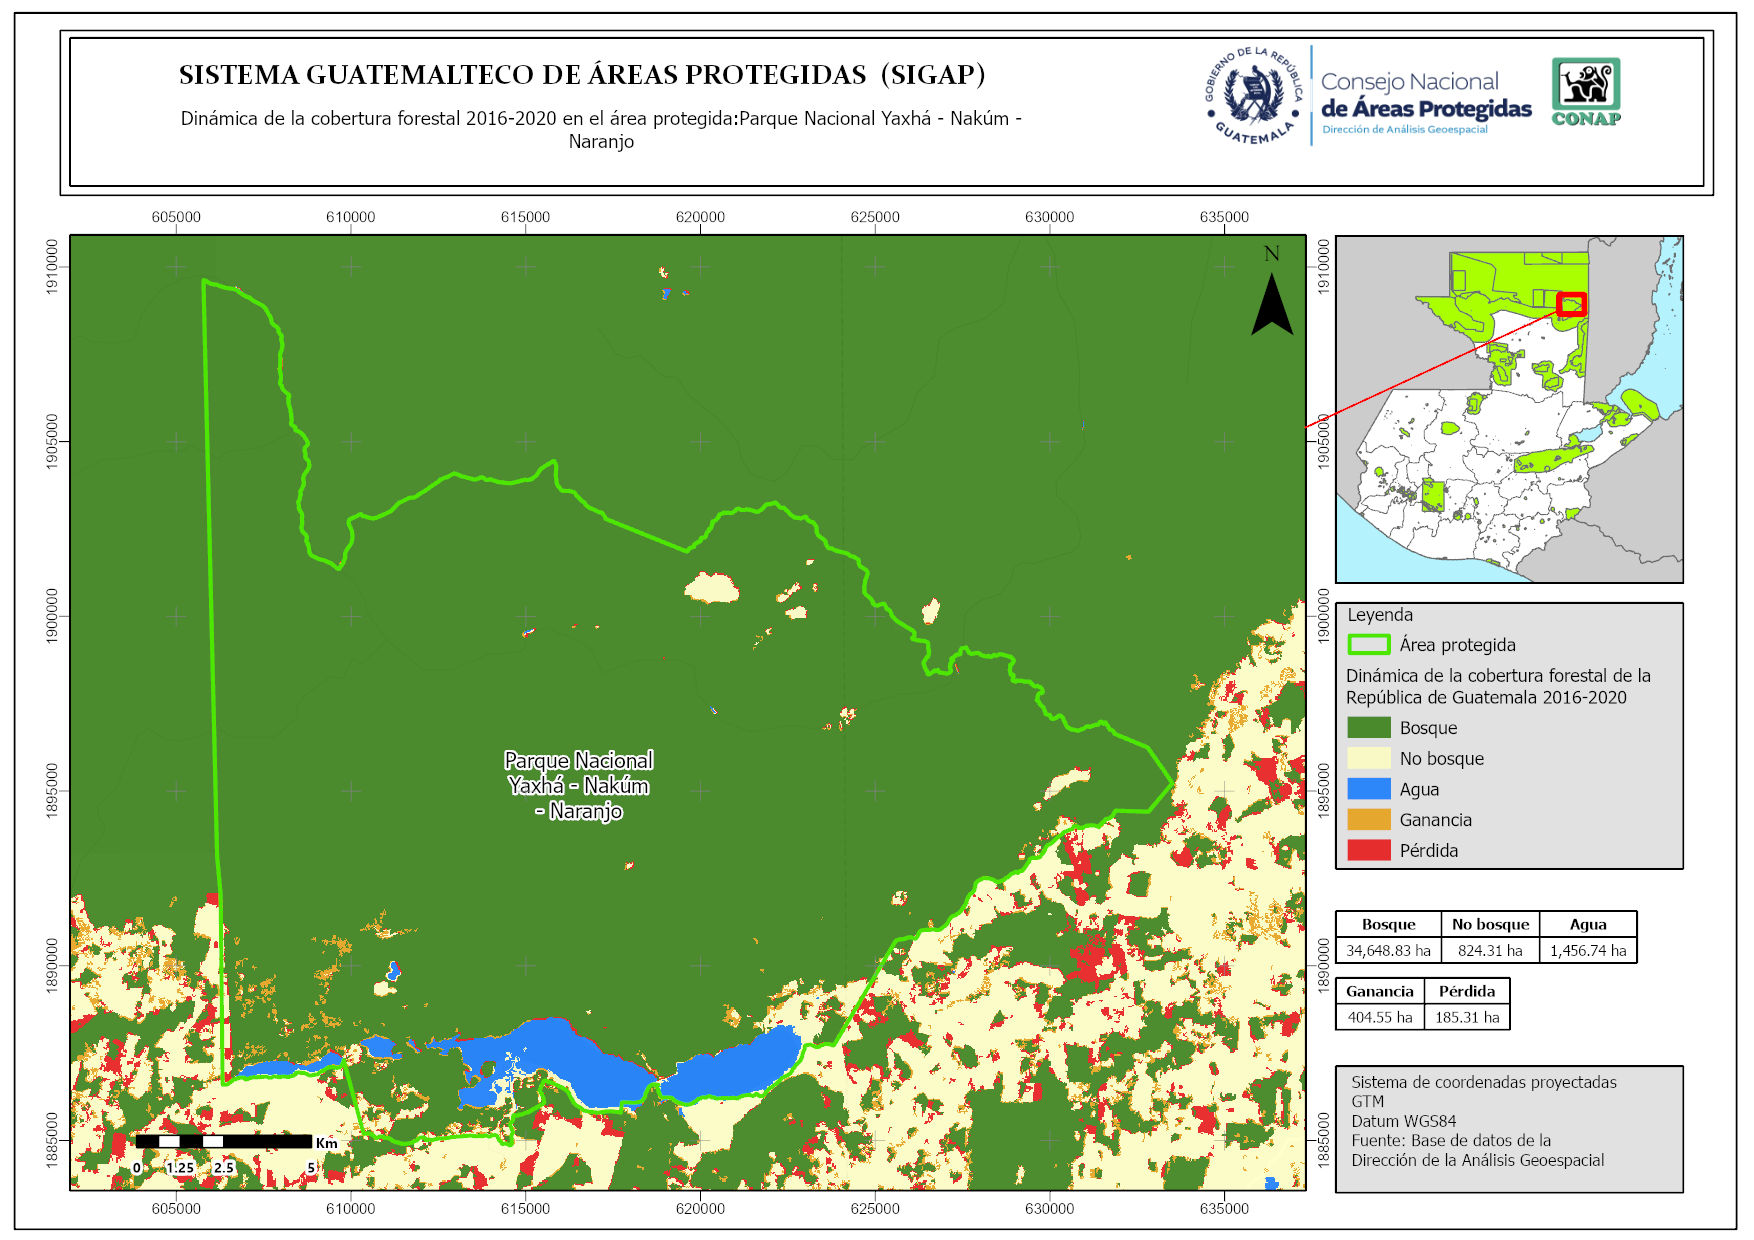Screen dimensions: 1754x1240
Task: Select the Pérdida red legend swatch
Action: (1368, 850)
